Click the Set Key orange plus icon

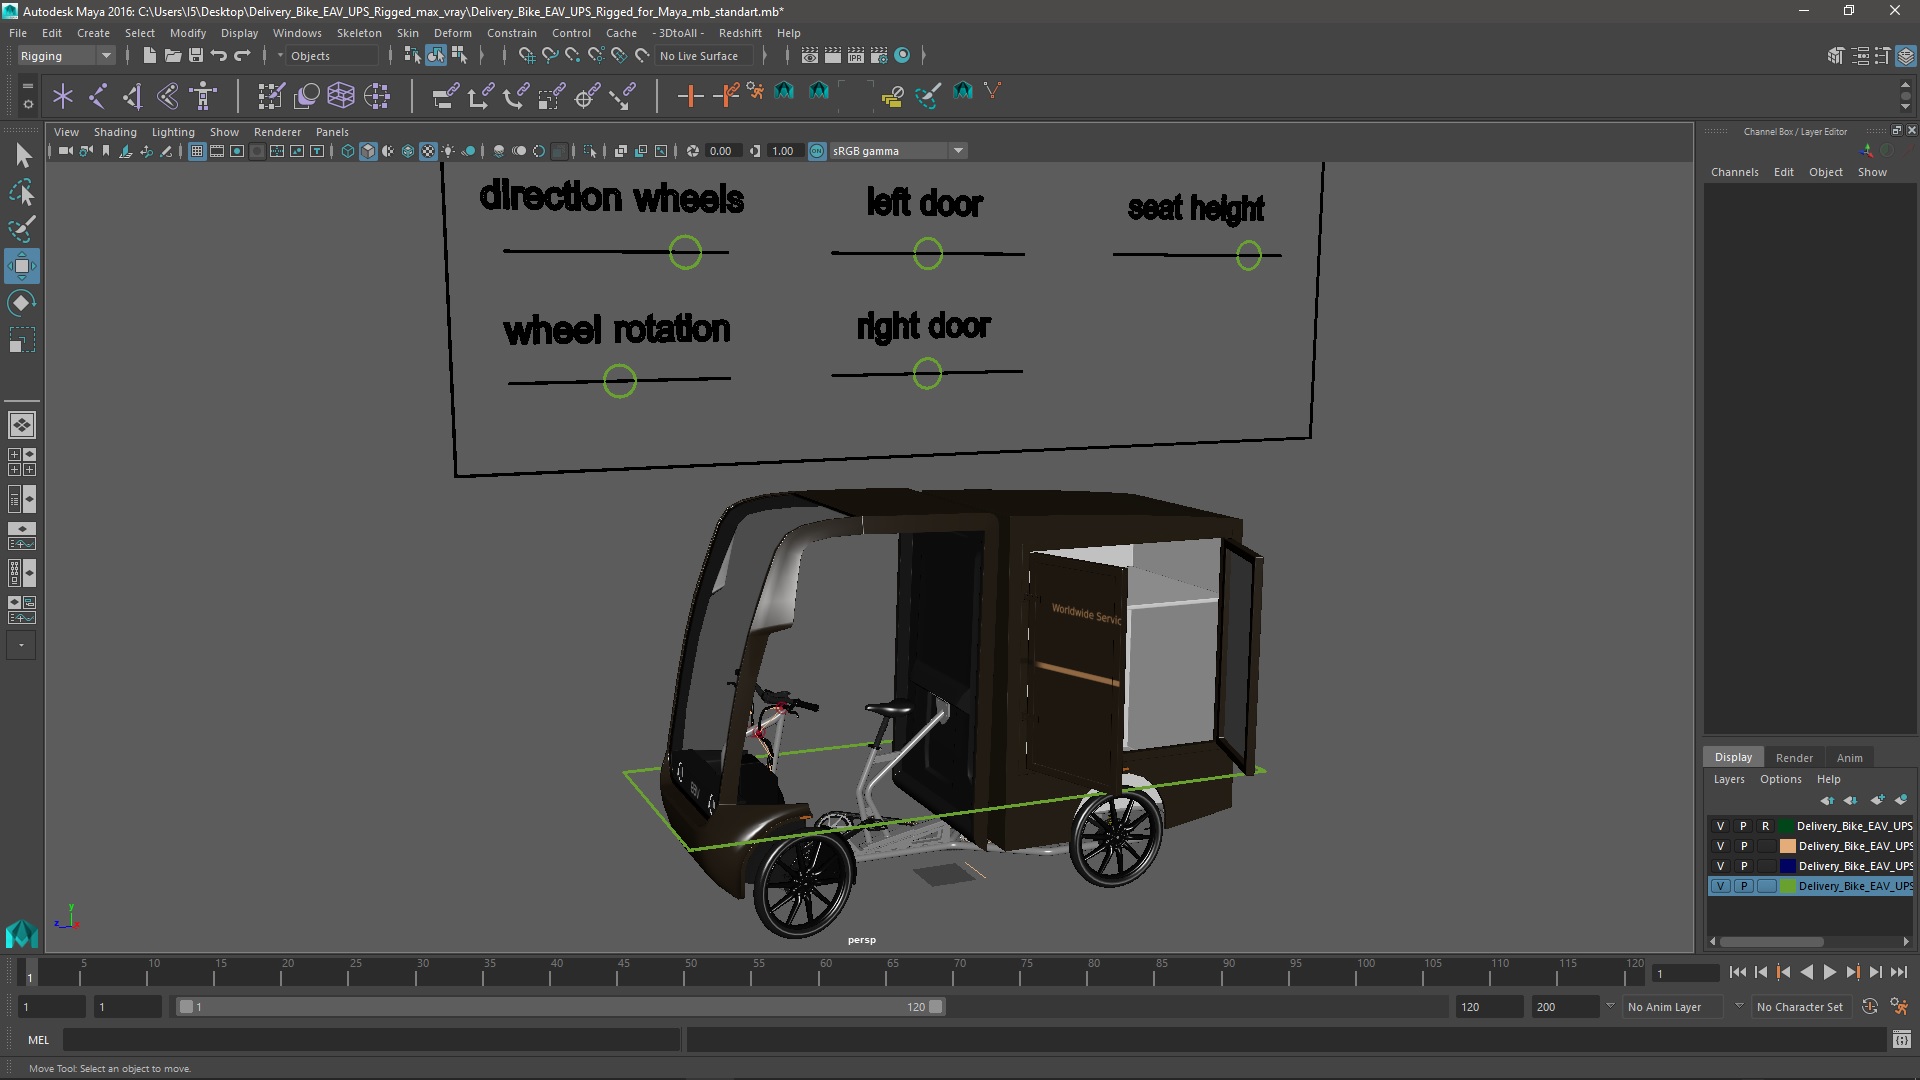[690, 96]
